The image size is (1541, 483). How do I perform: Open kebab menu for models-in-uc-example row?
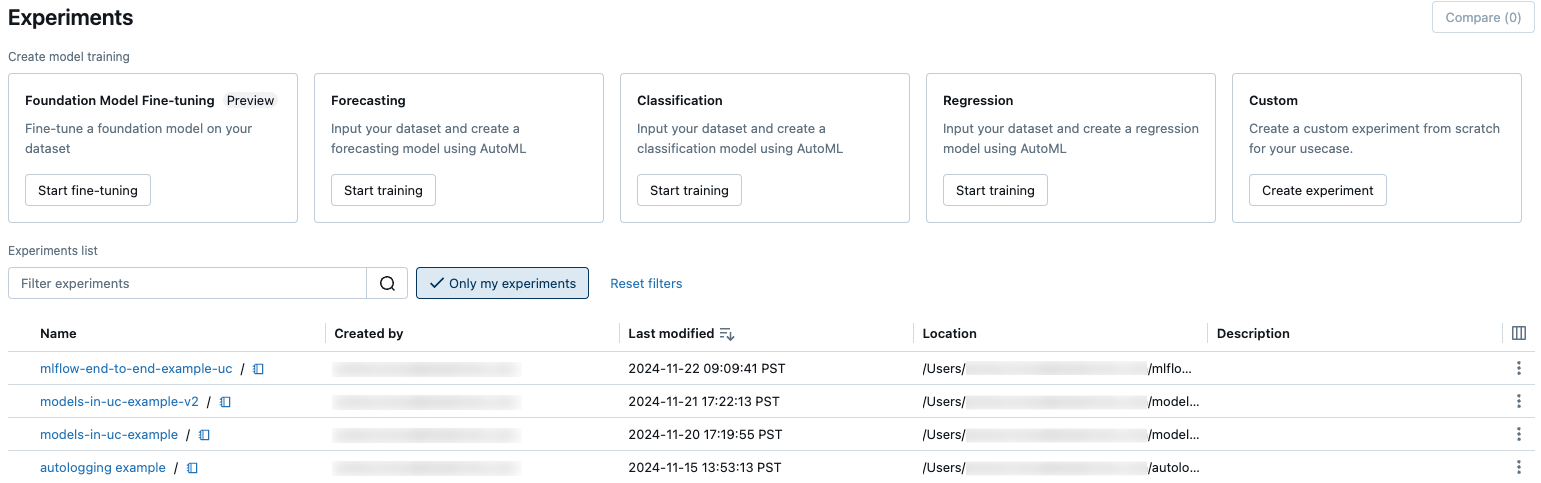point(1518,435)
